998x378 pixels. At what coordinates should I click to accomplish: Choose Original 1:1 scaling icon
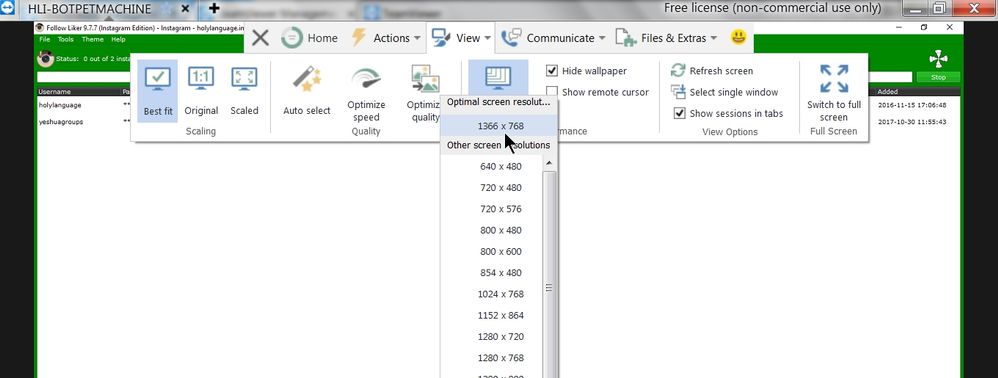click(201, 79)
